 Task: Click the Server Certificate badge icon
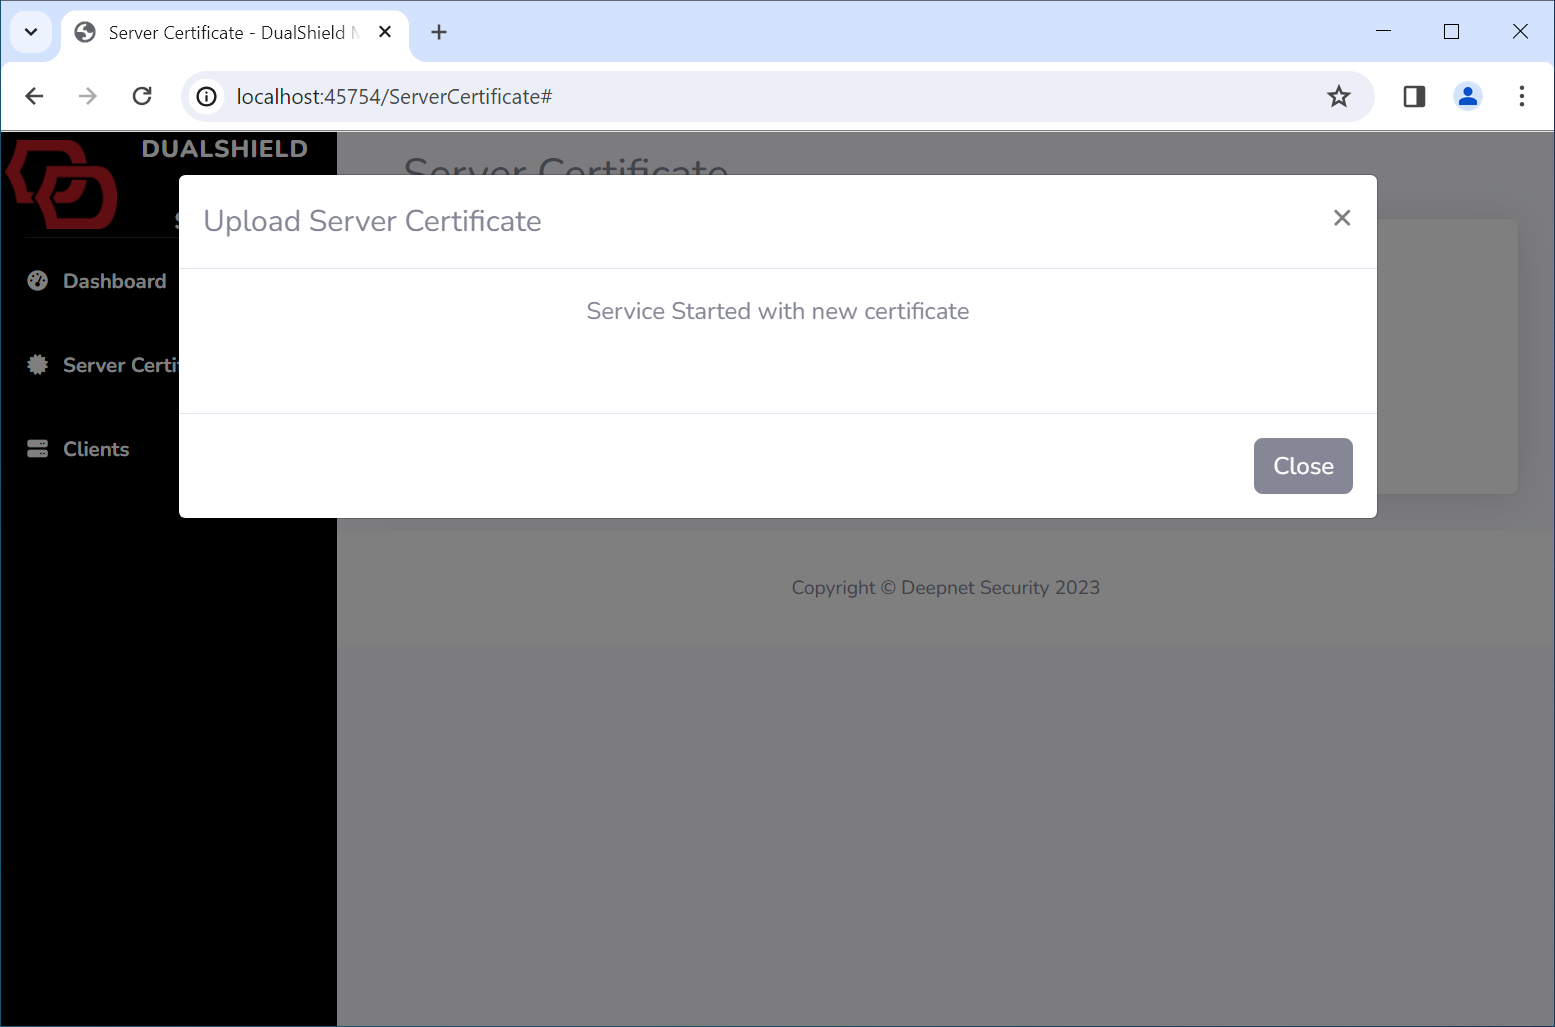click(x=38, y=365)
